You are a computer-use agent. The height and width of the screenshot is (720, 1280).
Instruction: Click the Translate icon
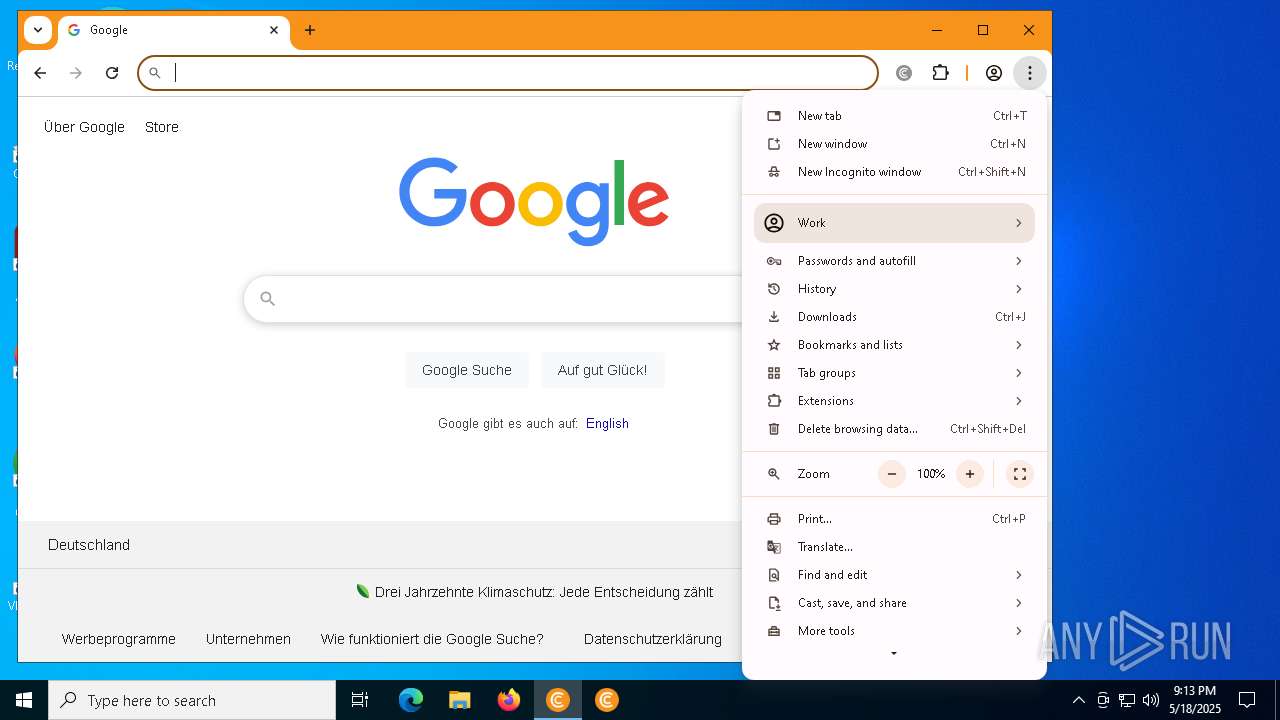pyautogui.click(x=774, y=547)
